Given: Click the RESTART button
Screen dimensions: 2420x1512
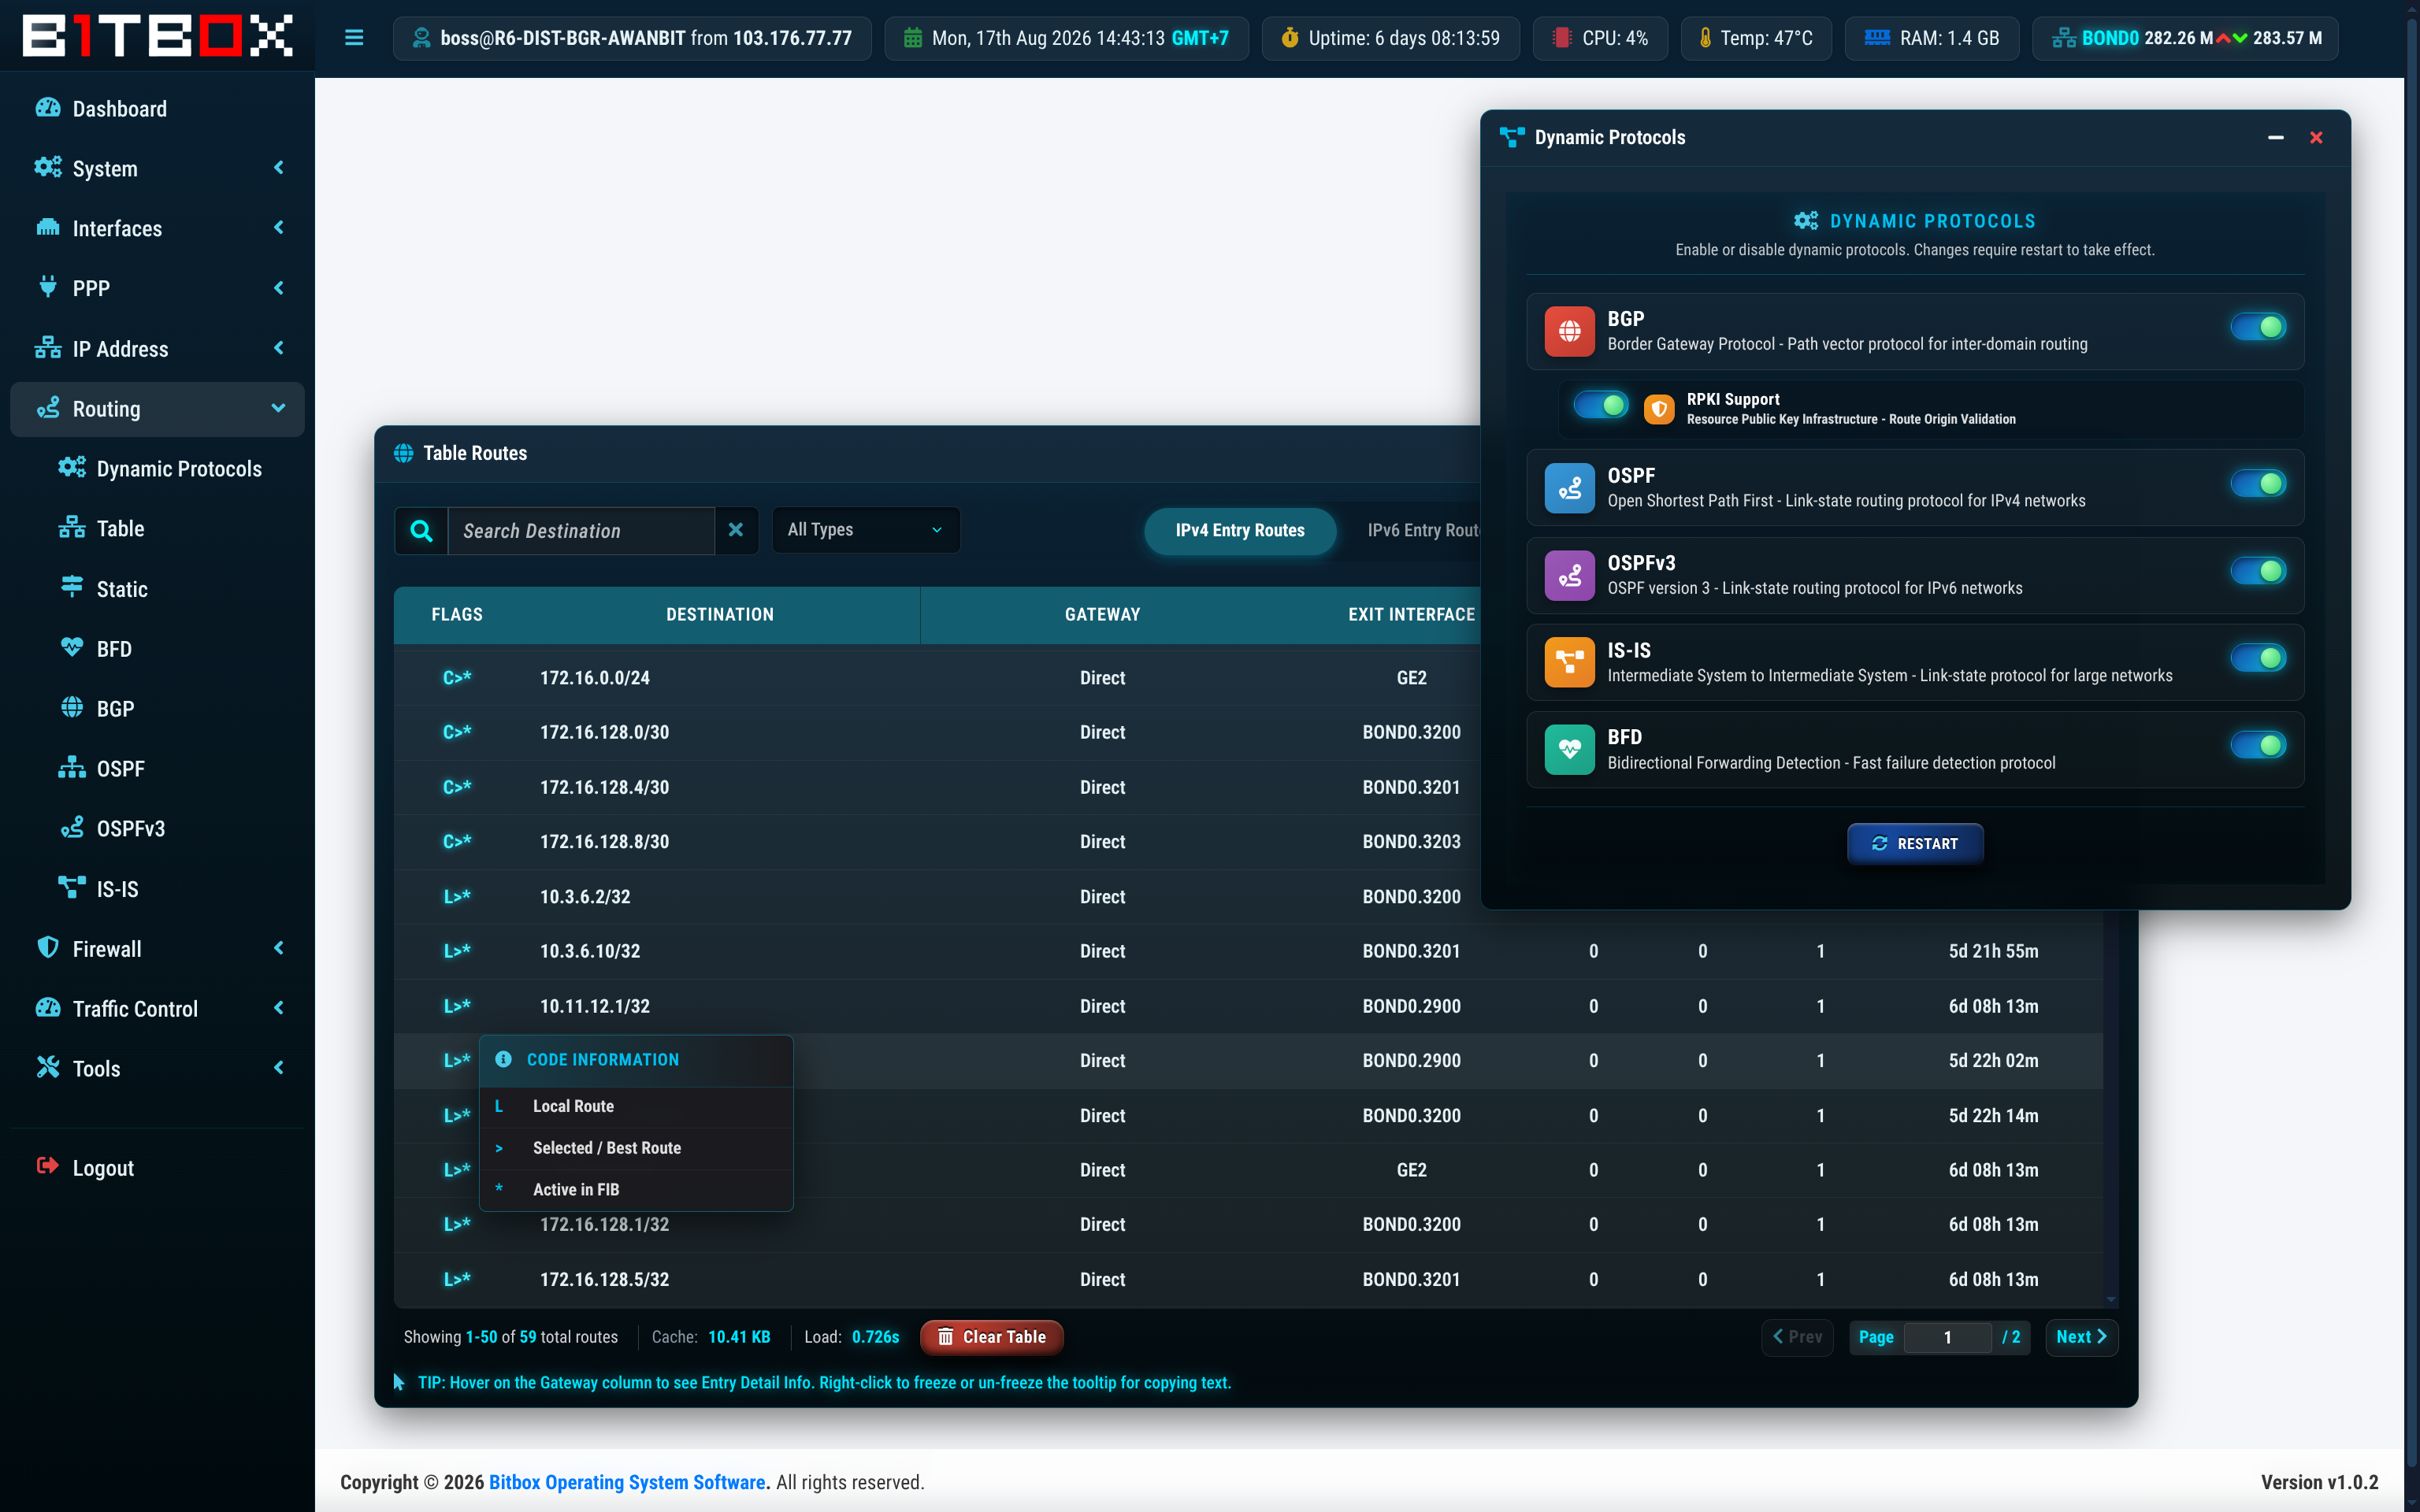Looking at the screenshot, I should 1914,844.
